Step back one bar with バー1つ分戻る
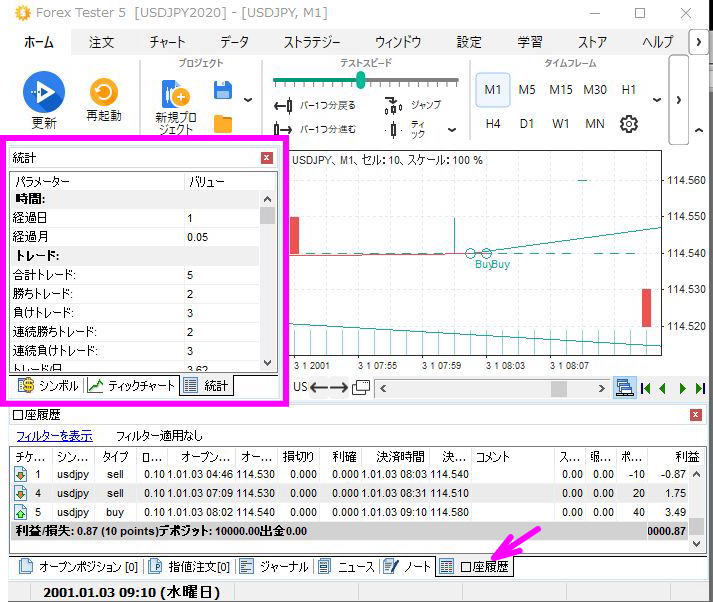Viewport: 713px width, 602px height. tap(315, 105)
